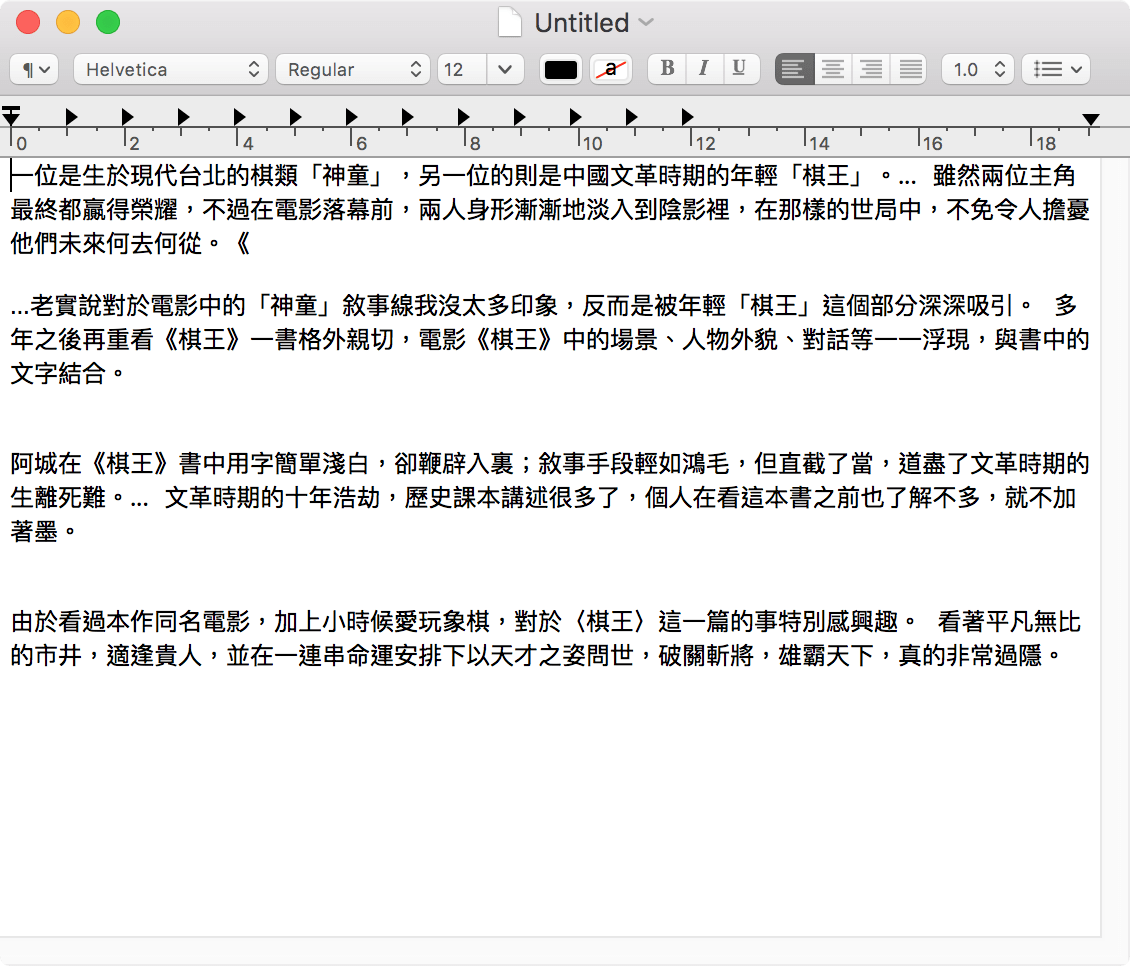Open the font size dropdown arrow
Viewport: 1130px width, 966px height.
(505, 69)
